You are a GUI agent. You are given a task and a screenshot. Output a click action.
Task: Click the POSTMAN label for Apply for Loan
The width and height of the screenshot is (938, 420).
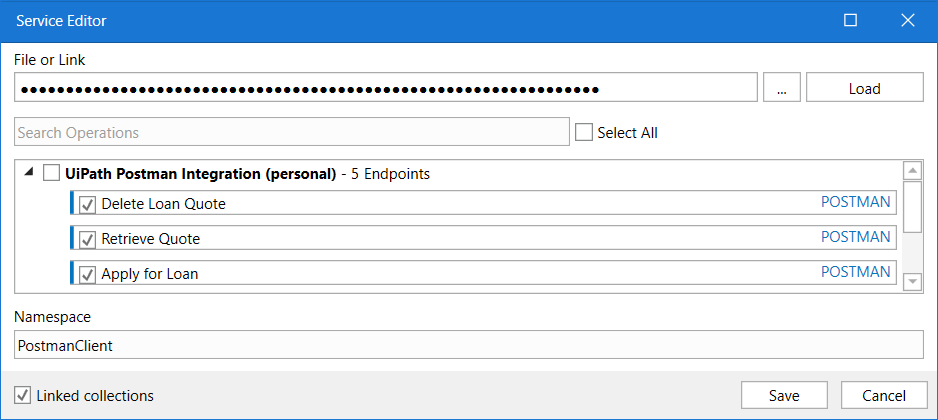click(x=855, y=272)
